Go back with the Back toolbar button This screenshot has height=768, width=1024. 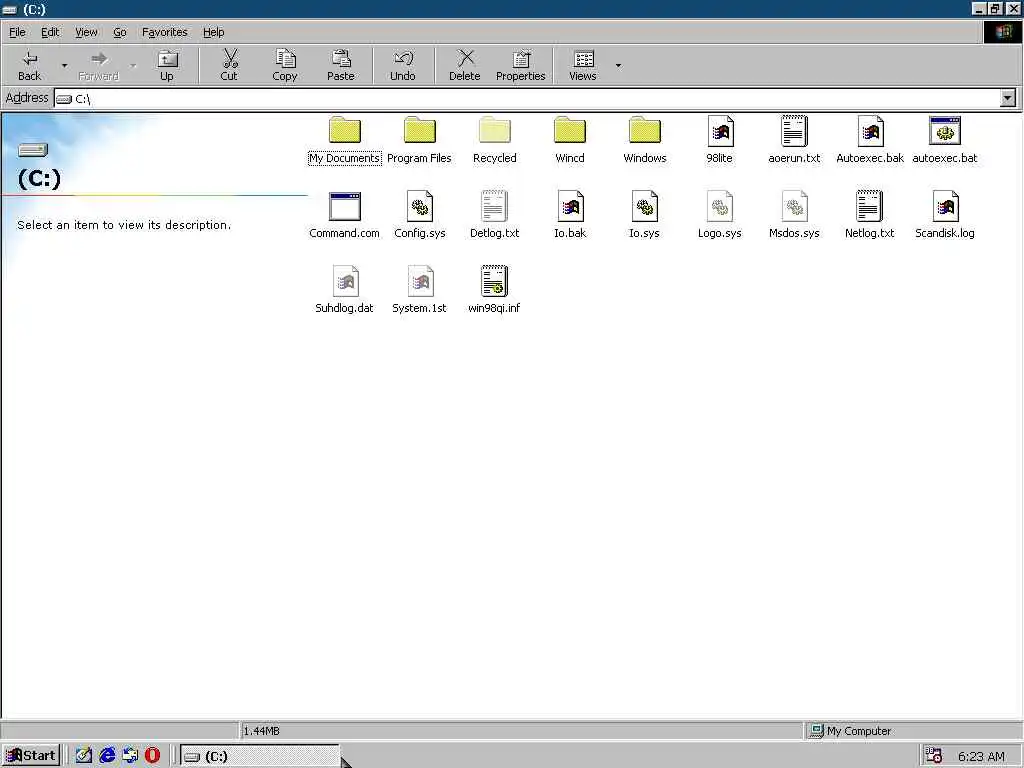pyautogui.click(x=29, y=65)
